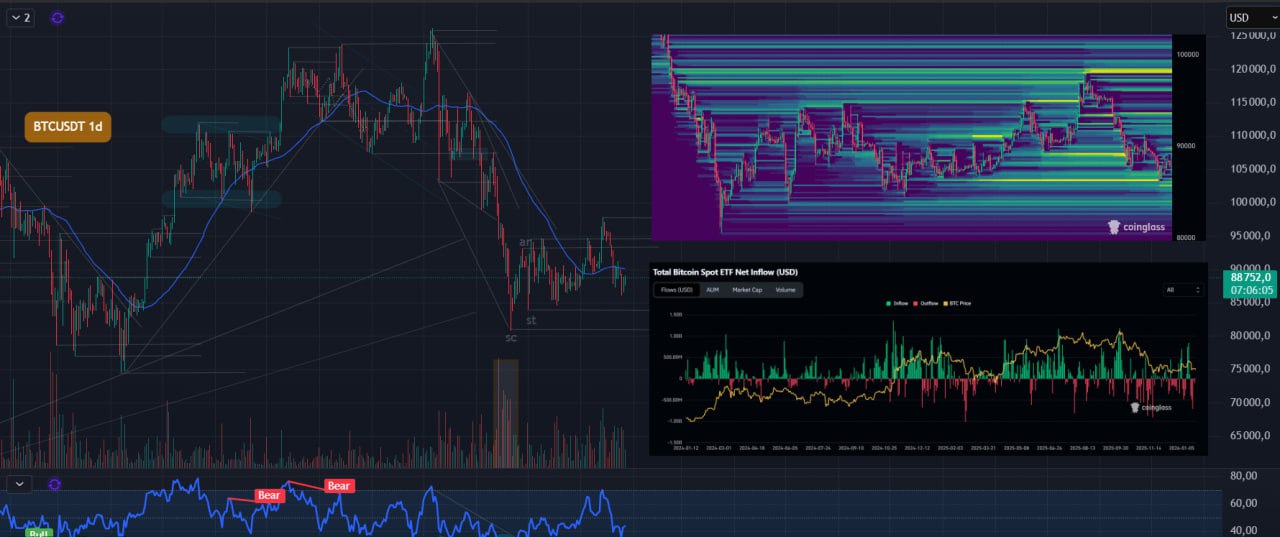Click the purple sync icon in RSI pane
The width and height of the screenshot is (1280, 537).
pyautogui.click(x=55, y=484)
